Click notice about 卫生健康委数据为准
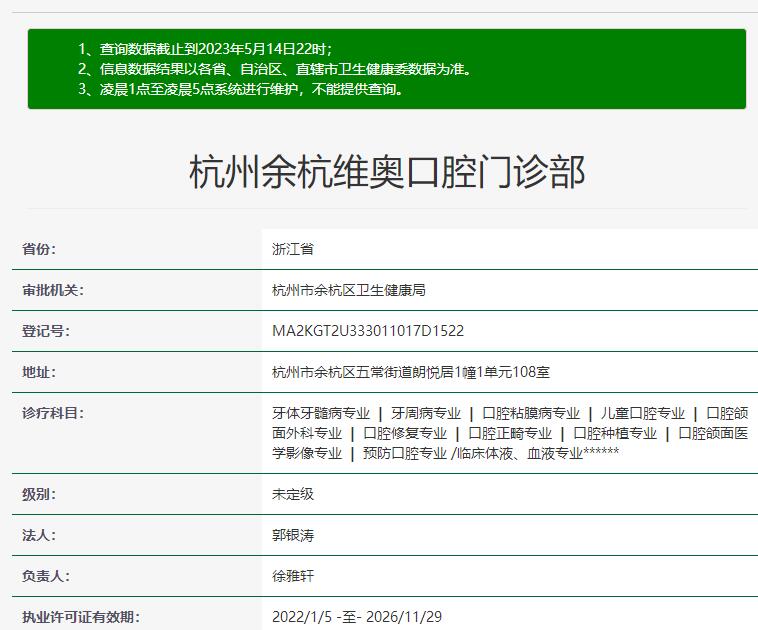The width and height of the screenshot is (758, 630). (275, 69)
